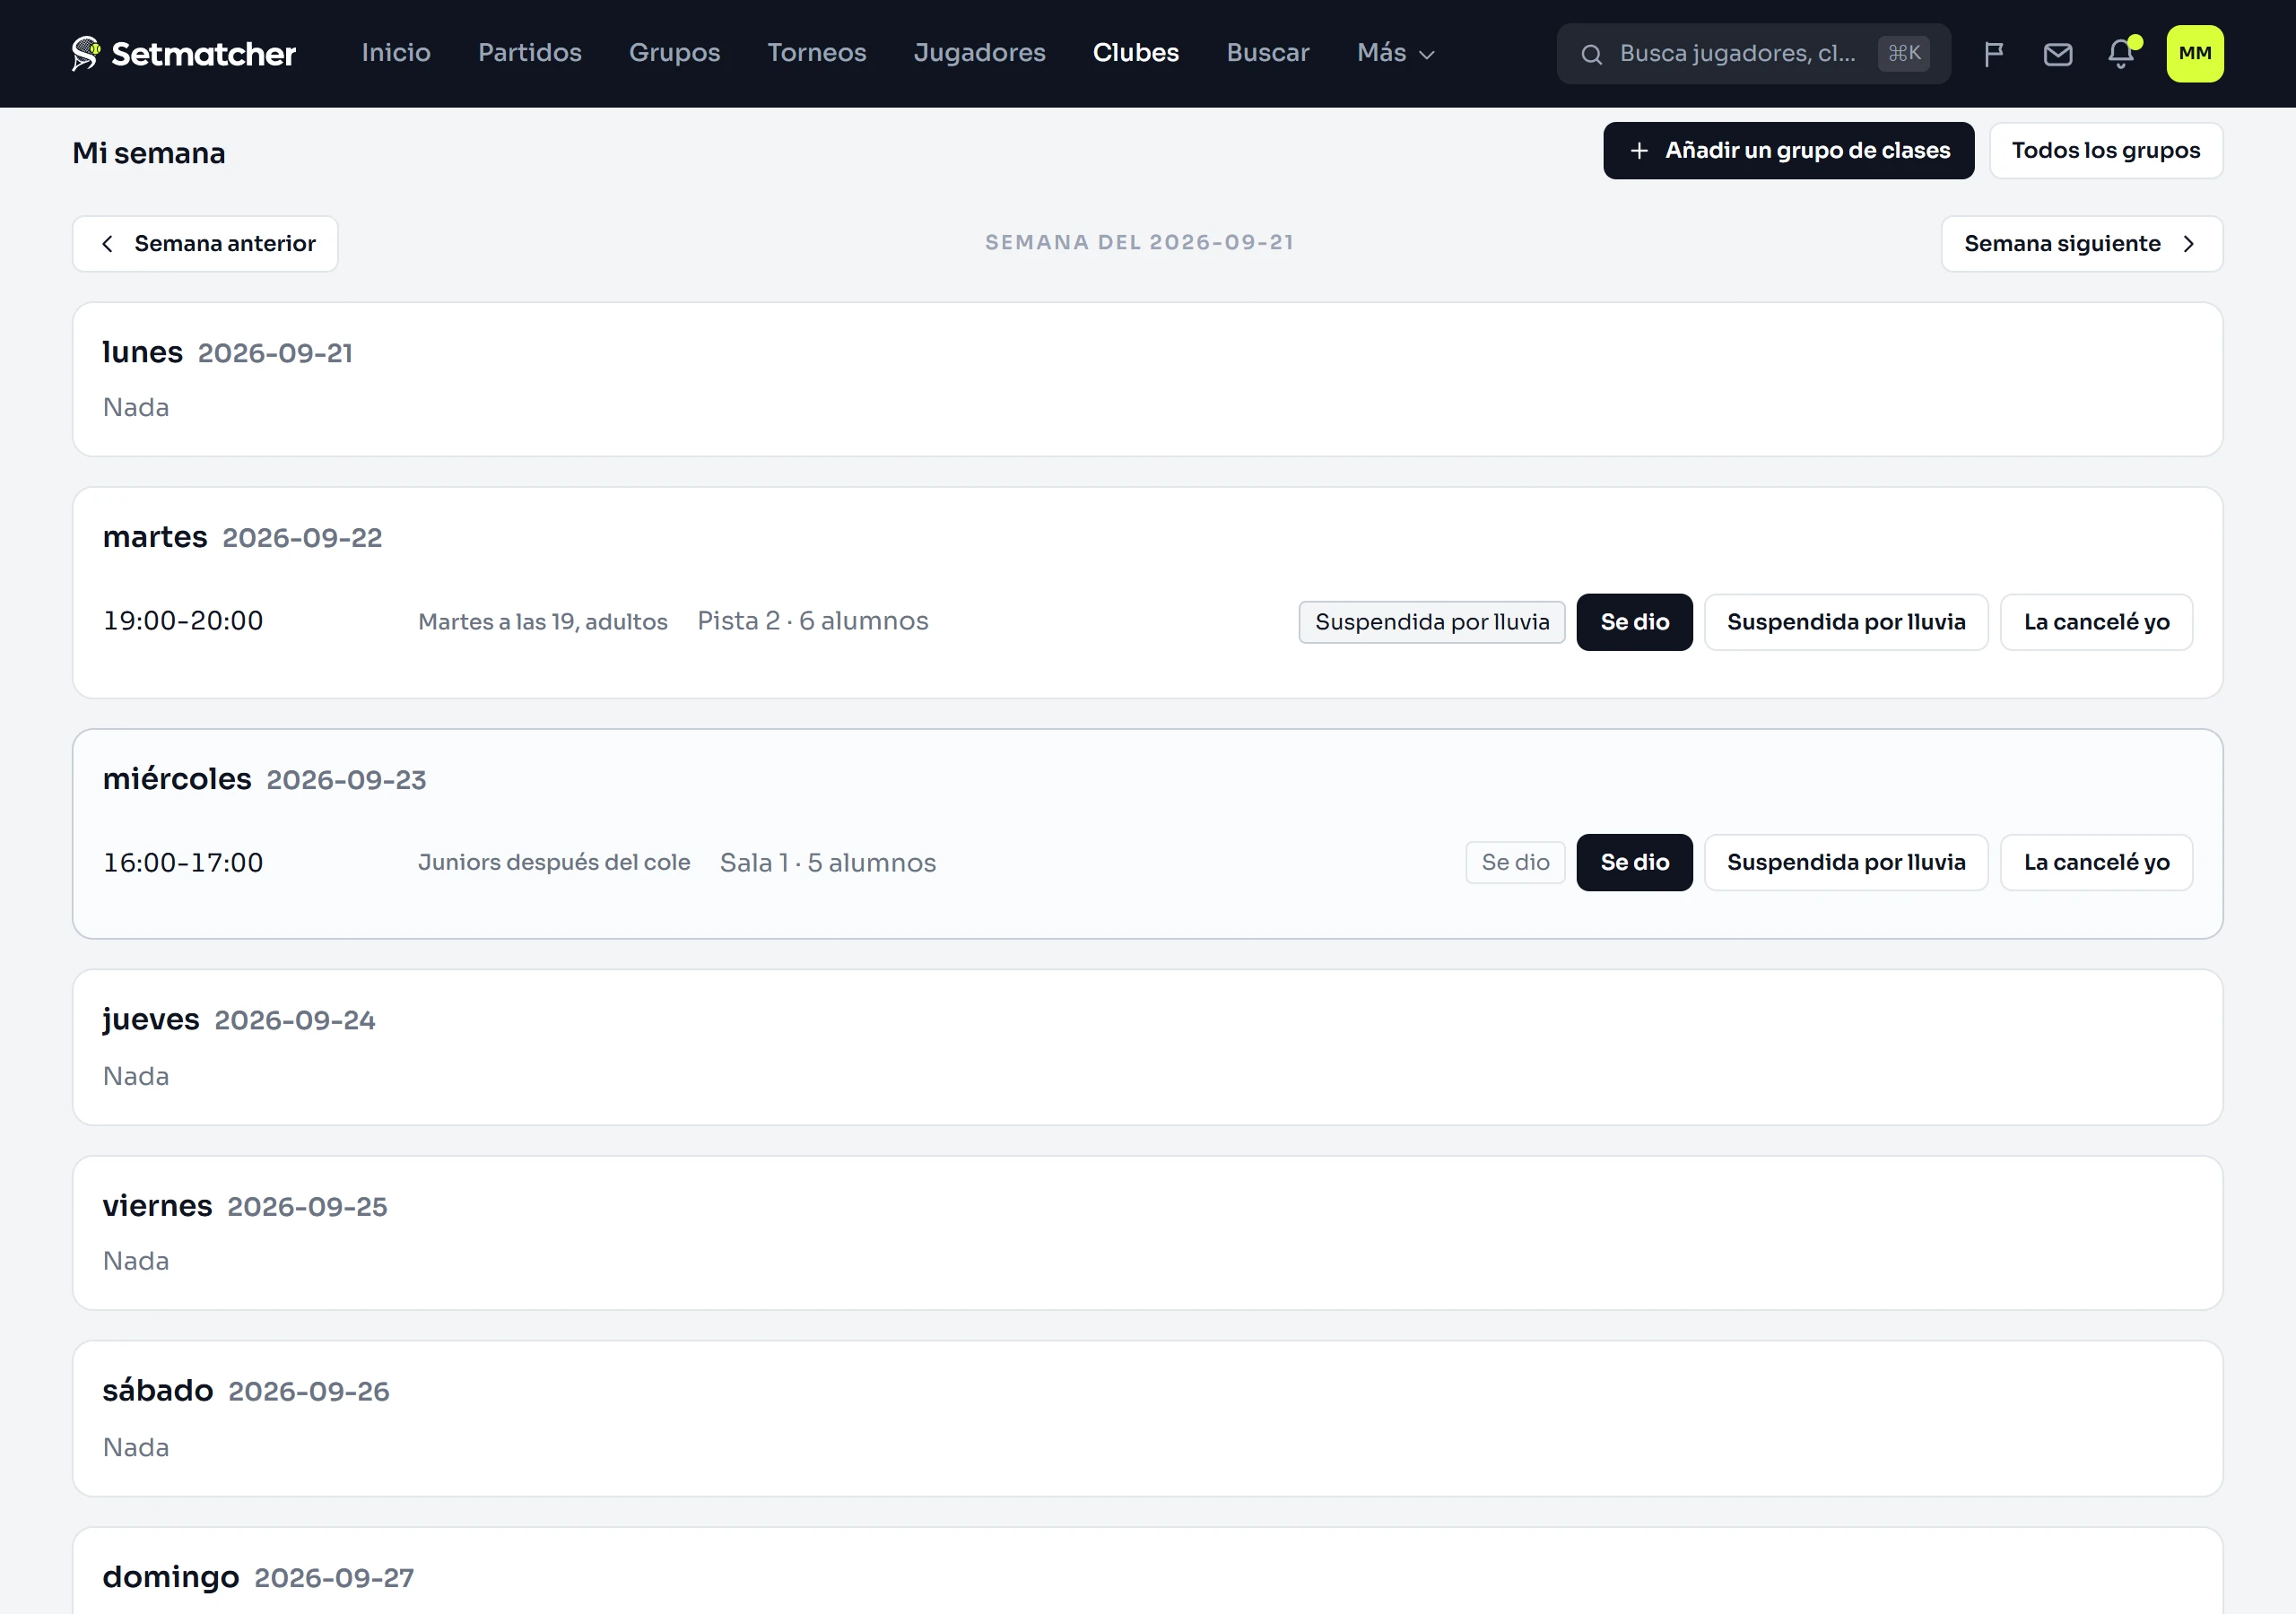Click the 19:00-20:00 time slot
The image size is (2296, 1614).
pyautogui.click(x=183, y=621)
